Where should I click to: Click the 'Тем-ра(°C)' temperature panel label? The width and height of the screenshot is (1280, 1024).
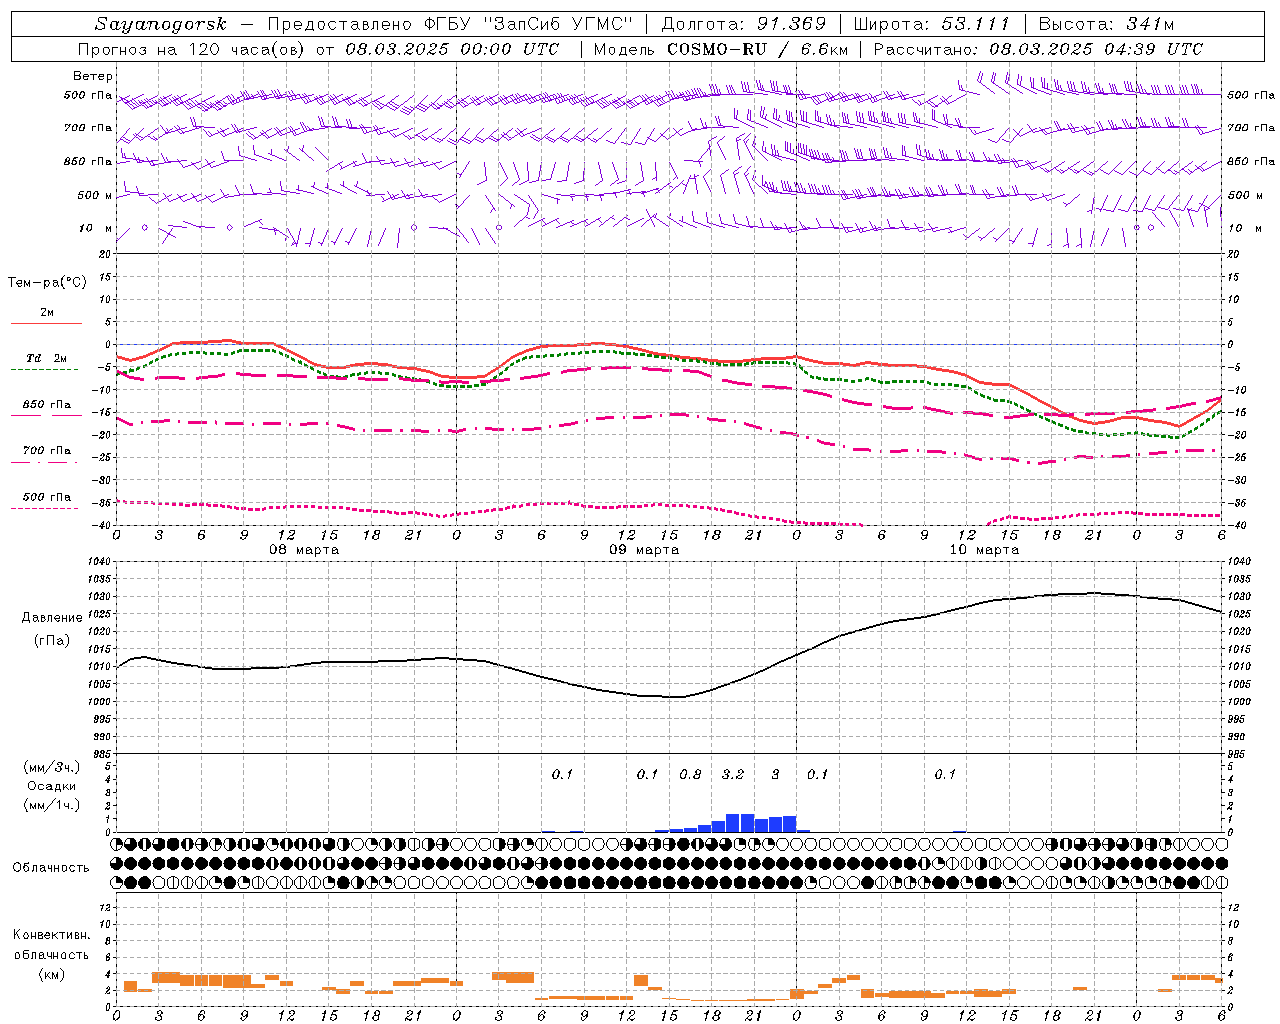[x=47, y=283]
